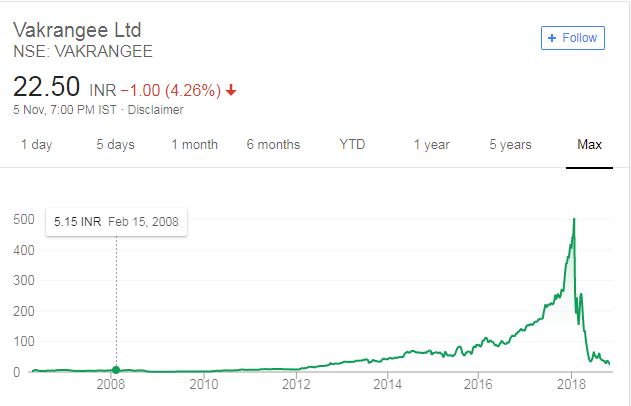This screenshot has width=631, height=406.
Task: Open the 5 years tab
Action: [510, 145]
